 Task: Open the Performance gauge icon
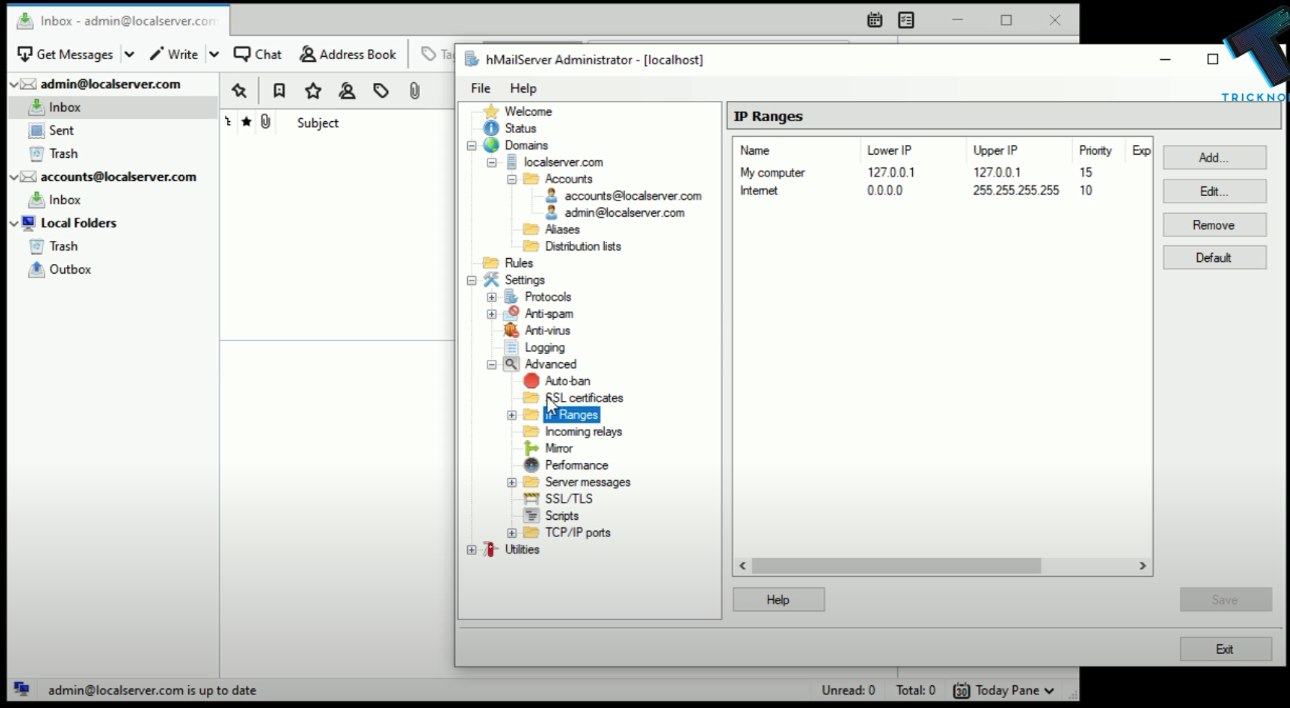click(x=531, y=465)
